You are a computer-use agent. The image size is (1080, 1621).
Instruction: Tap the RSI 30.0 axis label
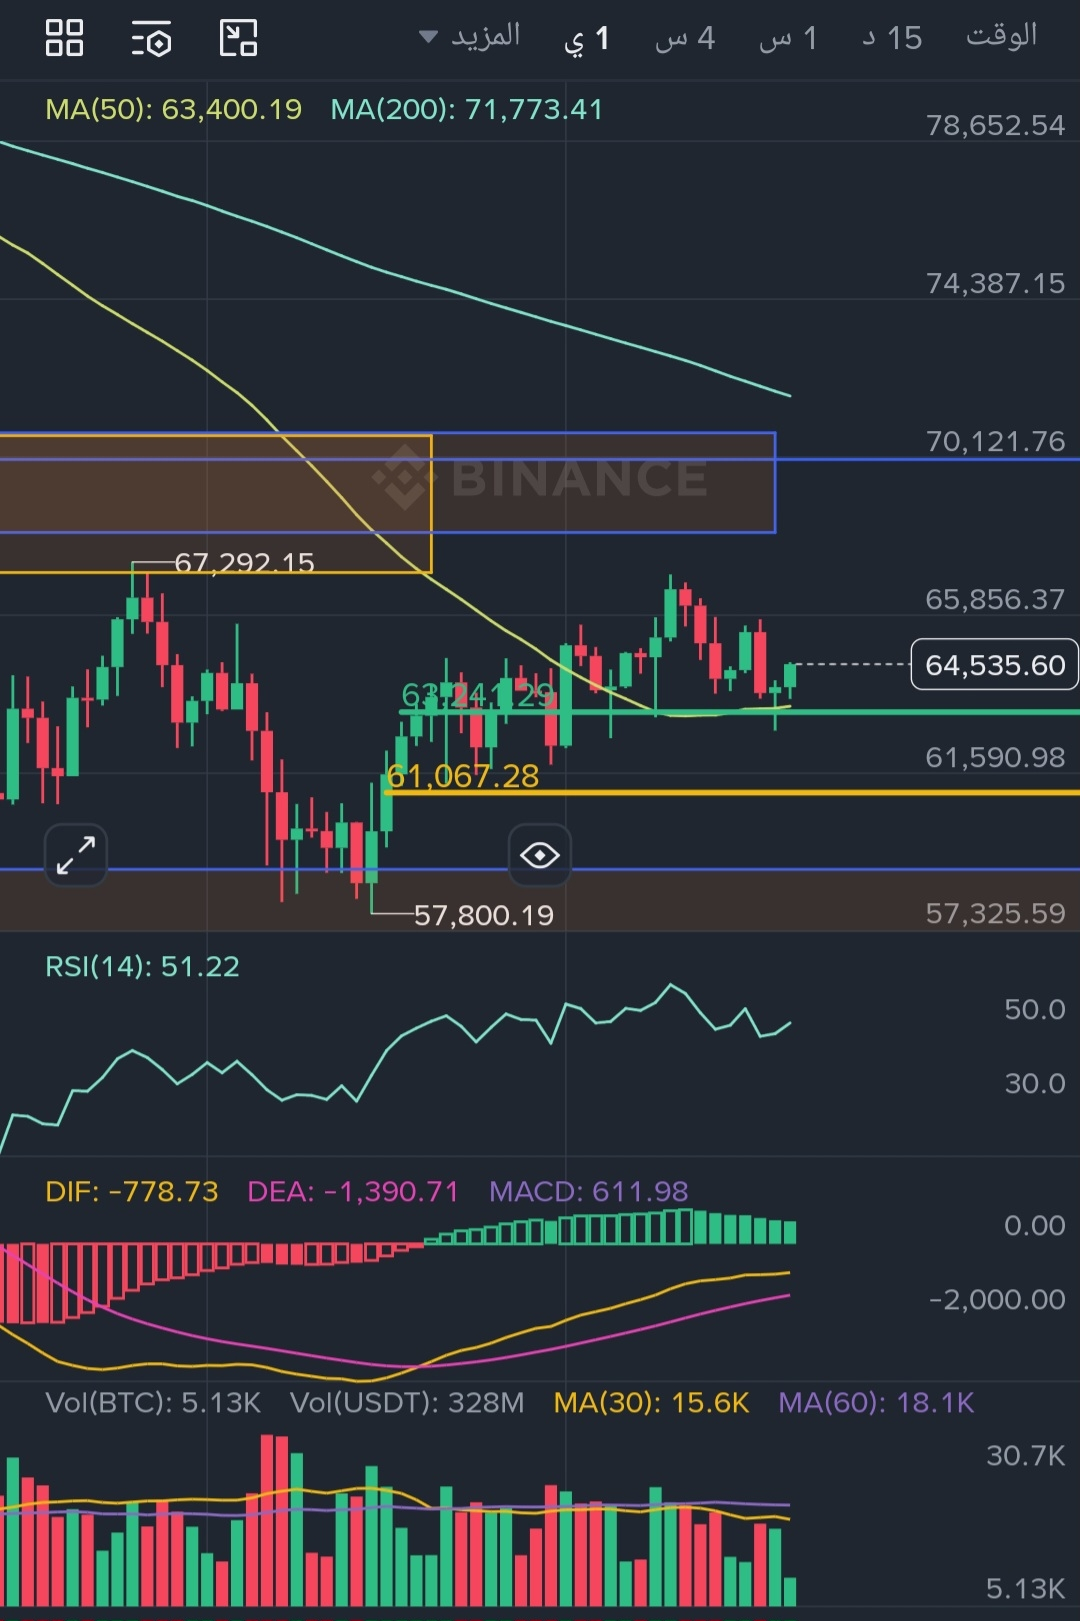point(1035,1083)
